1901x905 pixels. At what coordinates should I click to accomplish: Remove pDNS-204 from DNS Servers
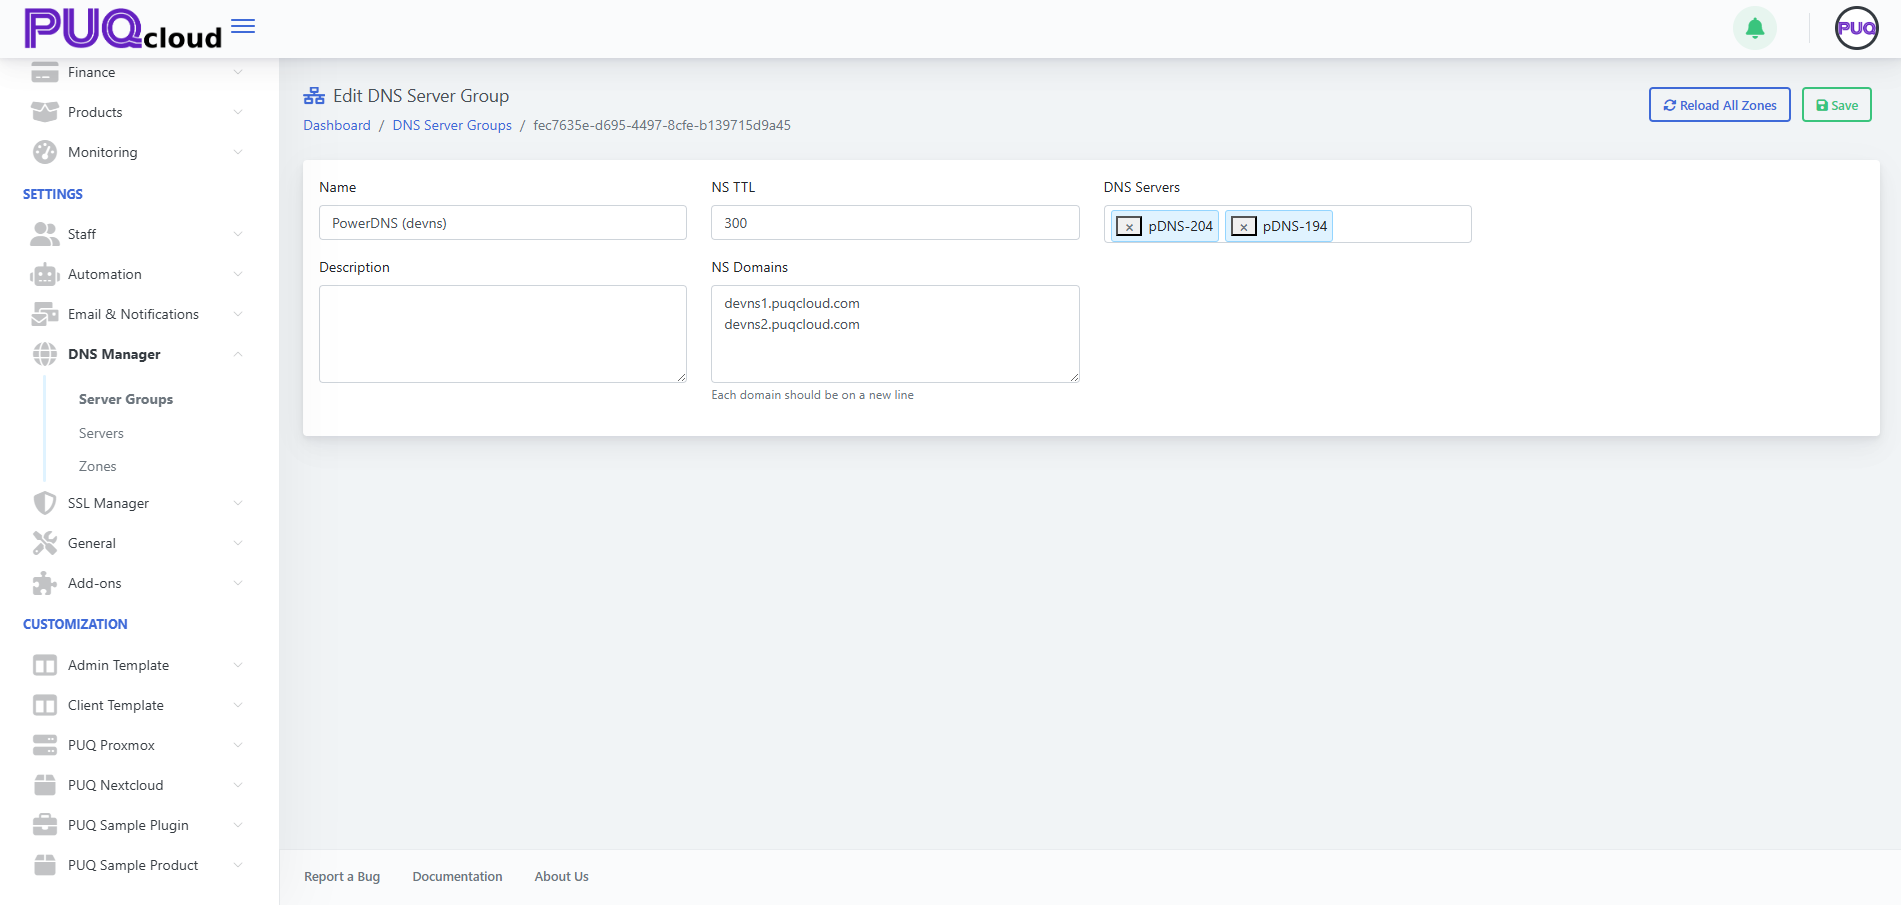[x=1129, y=227]
